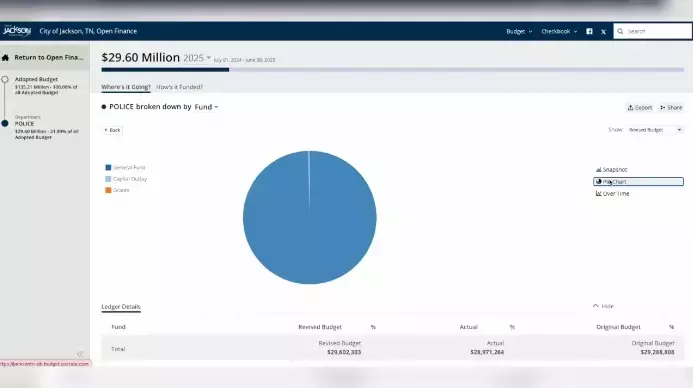Screen dimensions: 693x388
Task: Open the Budget menu
Action: tap(519, 31)
